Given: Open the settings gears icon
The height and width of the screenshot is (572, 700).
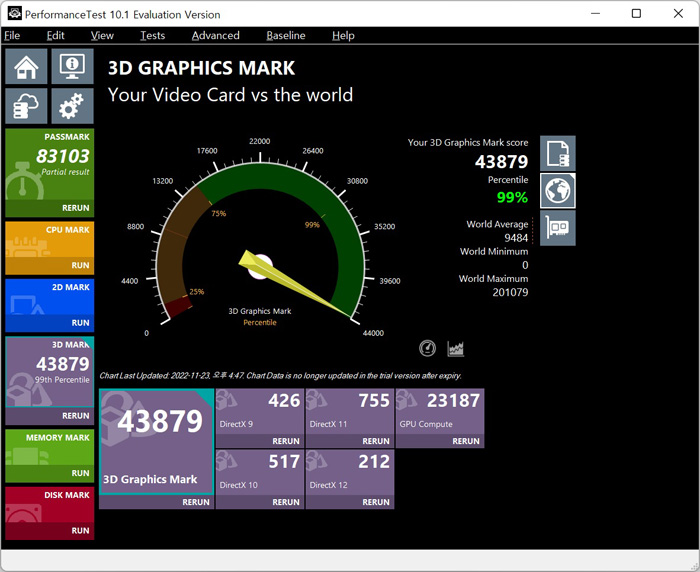Looking at the screenshot, I should (72, 106).
